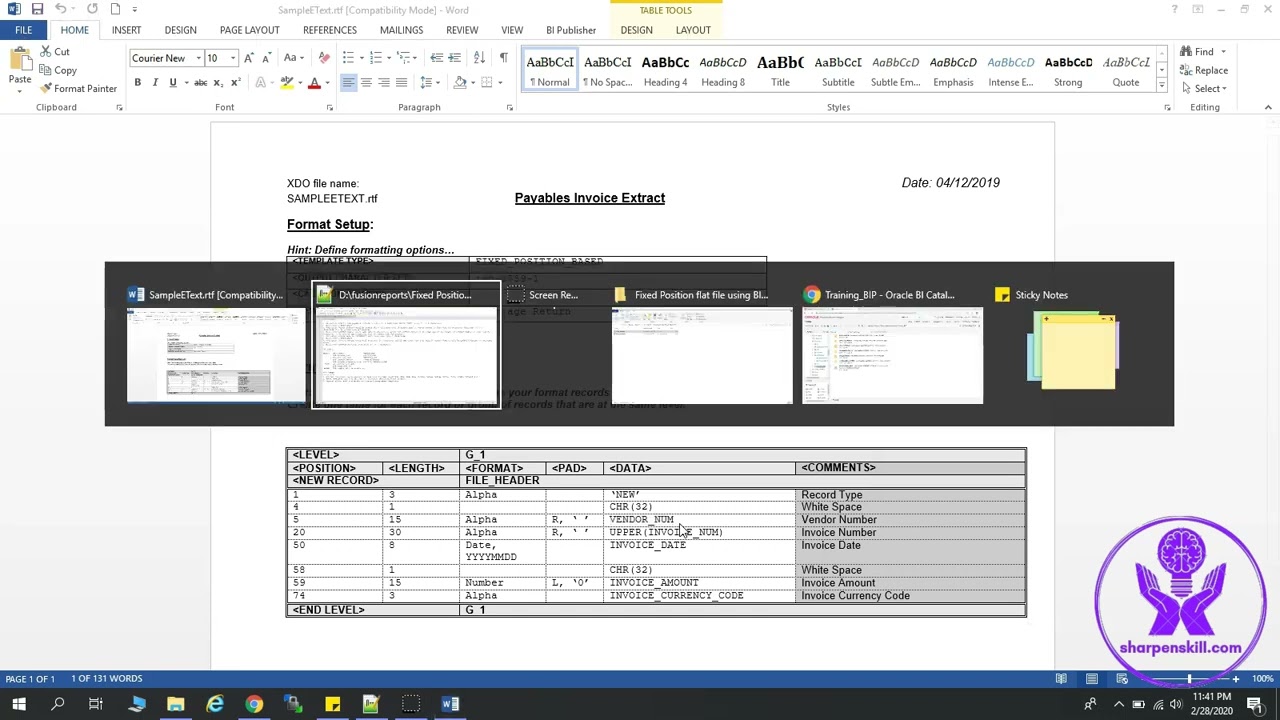Decrease the paragraph indent
This screenshot has width=1280, height=720.
point(436,58)
